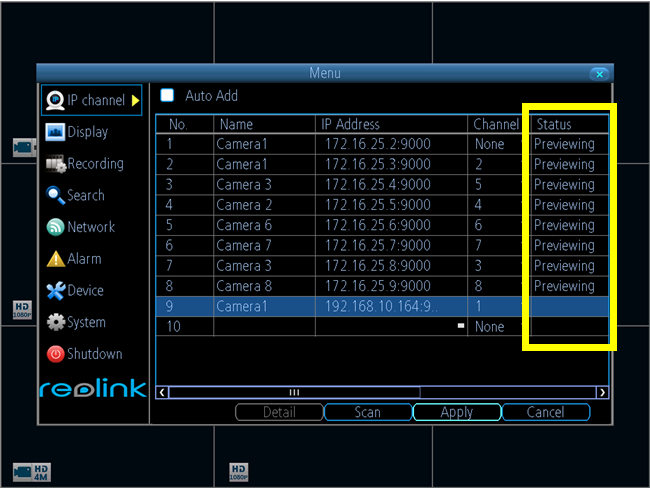
Task: Open Channel dropdown for row 1
Action: 499,144
